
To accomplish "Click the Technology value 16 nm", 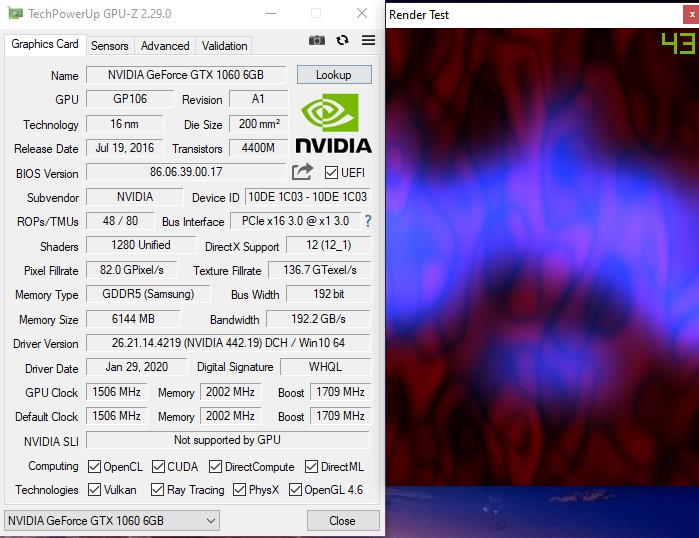I will pos(124,123).
